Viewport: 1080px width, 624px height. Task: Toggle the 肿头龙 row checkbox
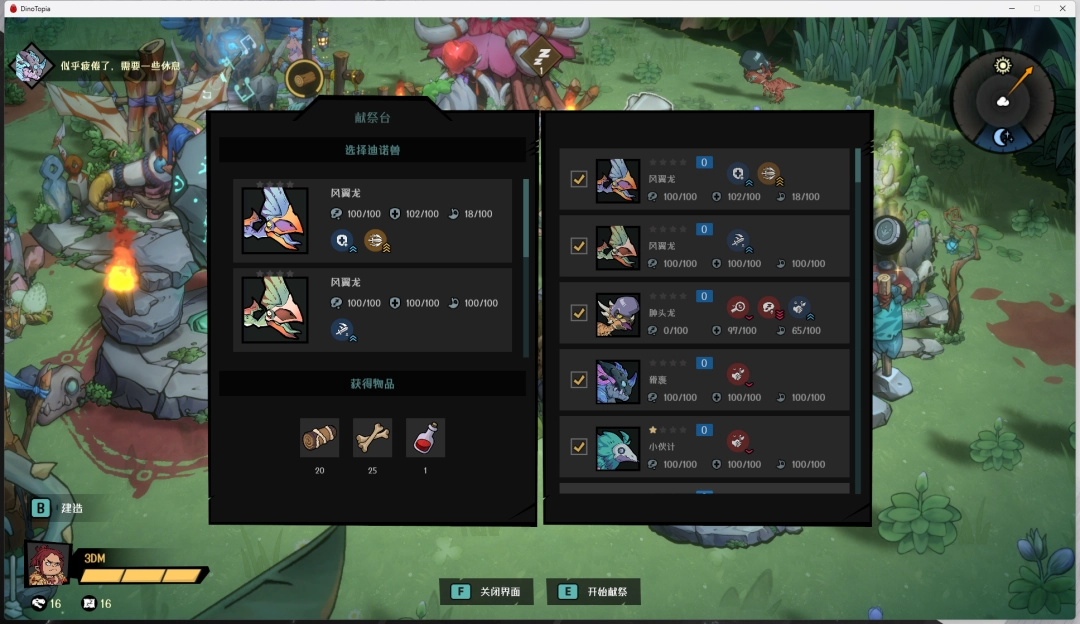(x=579, y=313)
